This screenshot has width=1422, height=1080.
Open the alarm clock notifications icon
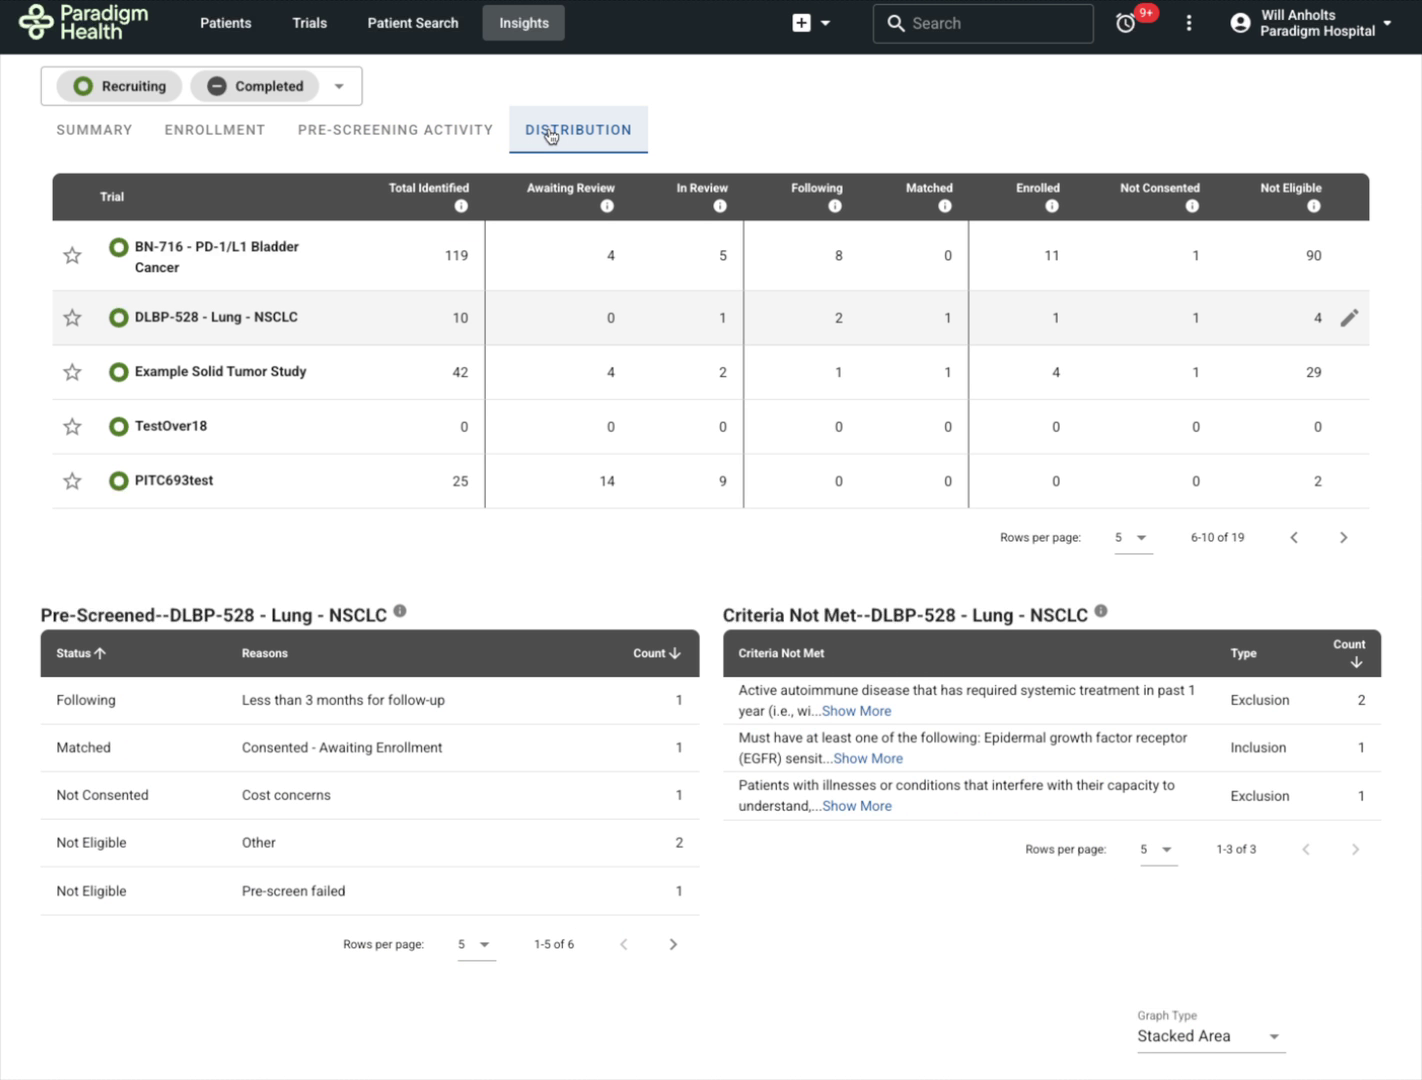point(1126,23)
